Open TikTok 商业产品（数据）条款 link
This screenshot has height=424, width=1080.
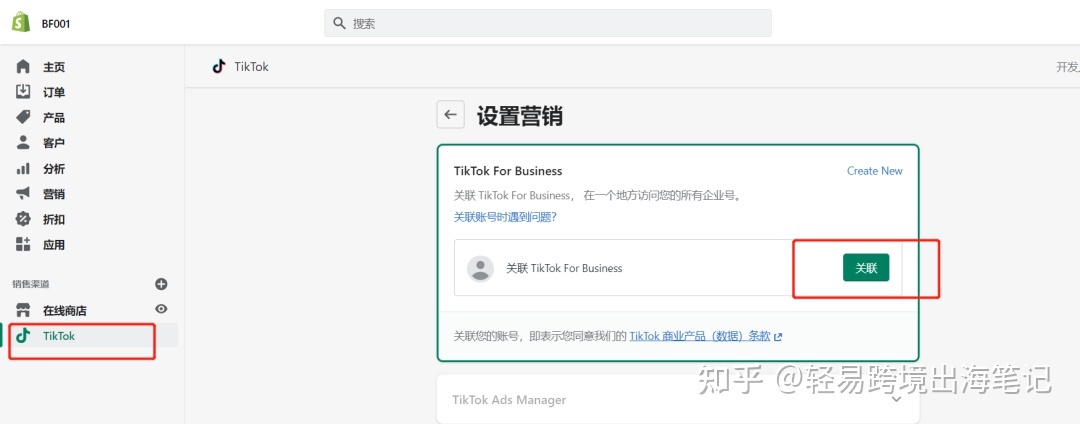(x=700, y=336)
